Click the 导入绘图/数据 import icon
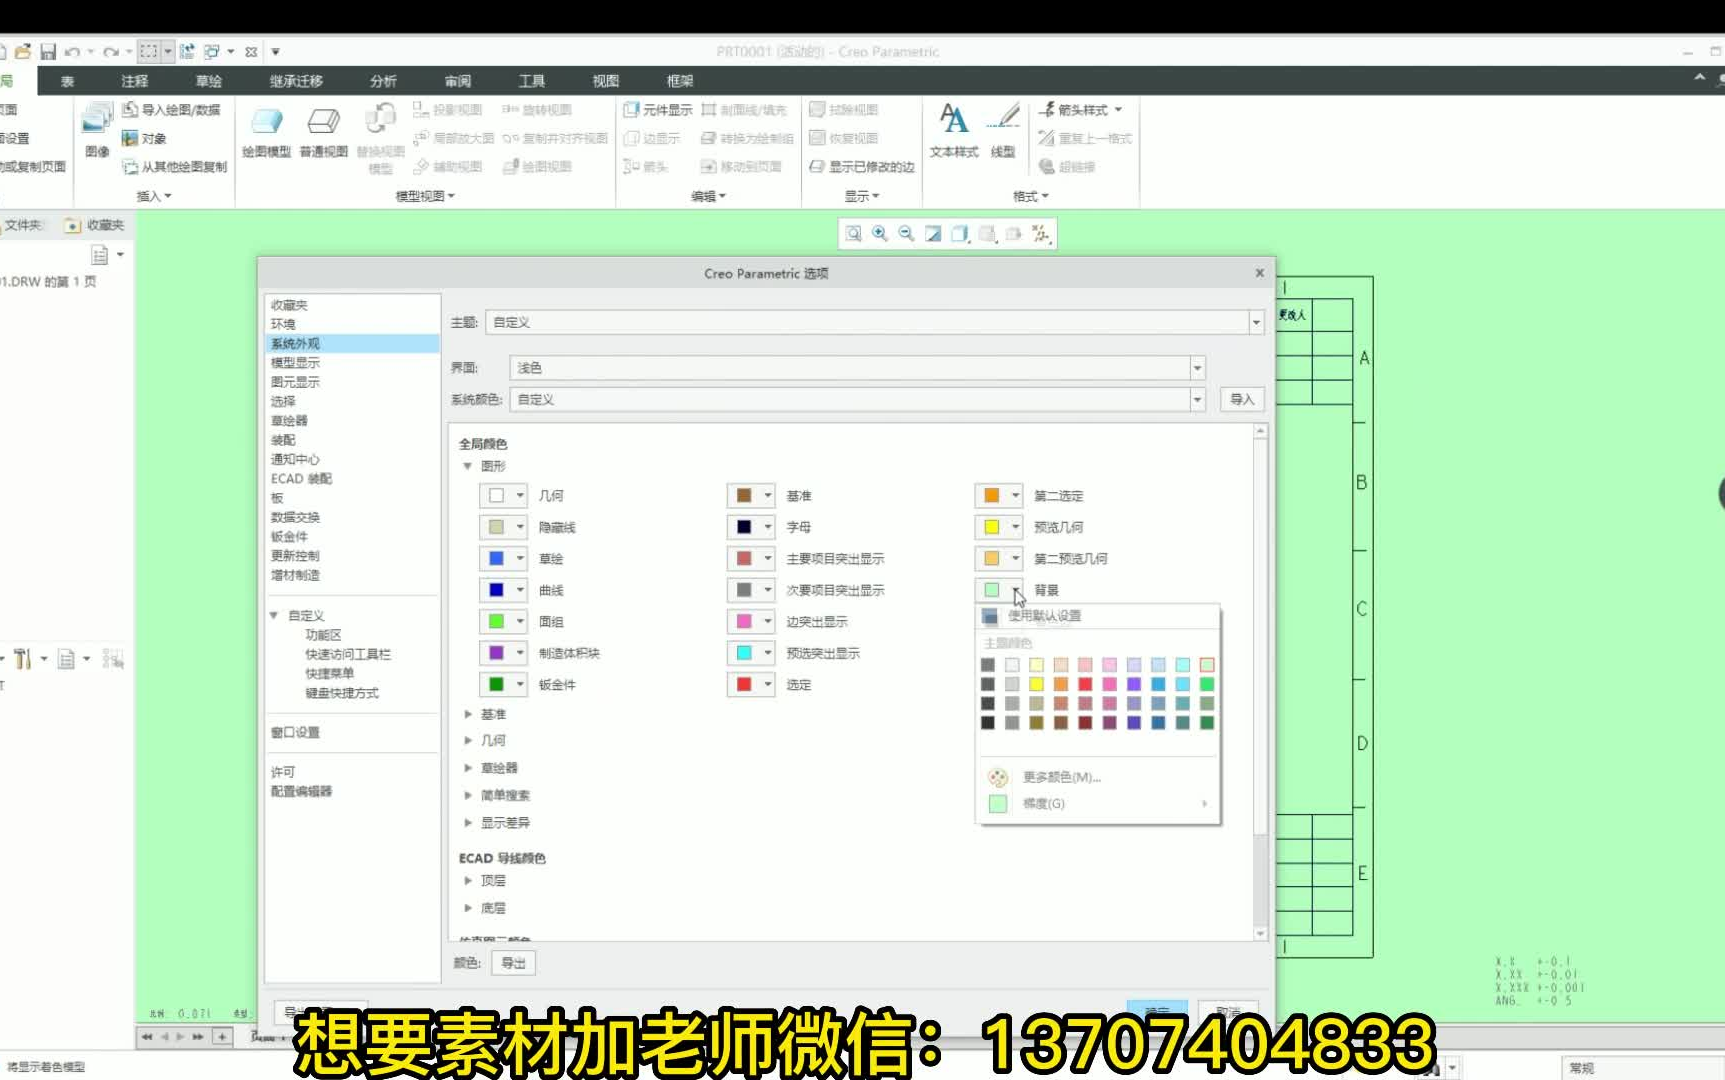This screenshot has height=1080, width=1725. pos(130,109)
